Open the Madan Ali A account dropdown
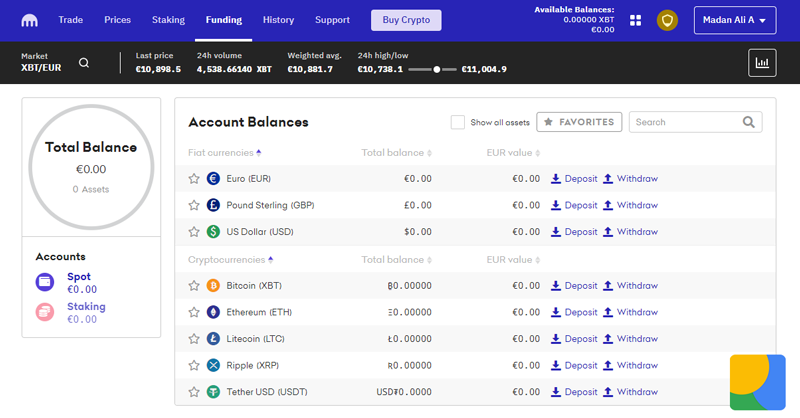The image size is (800, 418). click(735, 20)
